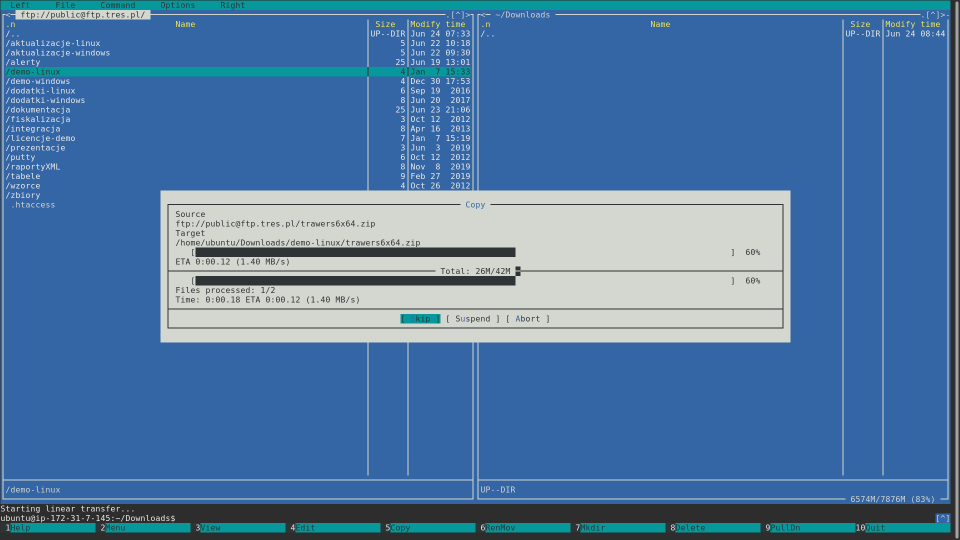Screen dimensions: 960x540
Task: Abort the copy operation
Action: coord(528,319)
